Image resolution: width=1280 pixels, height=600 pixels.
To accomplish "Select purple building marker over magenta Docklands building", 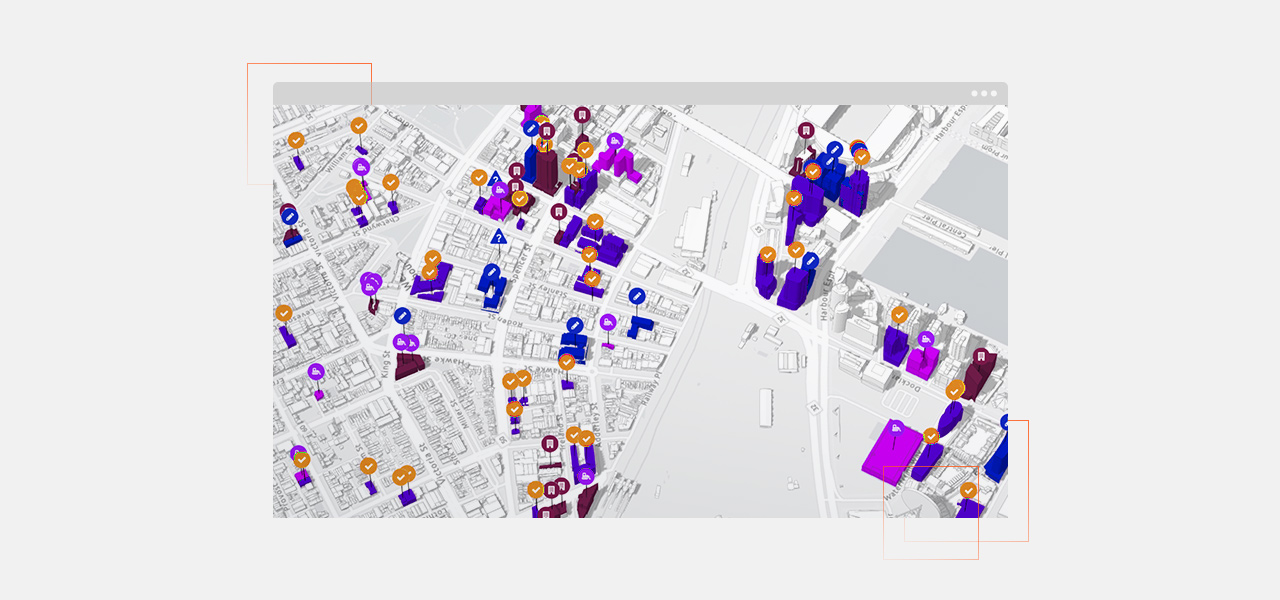I will pyautogui.click(x=926, y=340).
